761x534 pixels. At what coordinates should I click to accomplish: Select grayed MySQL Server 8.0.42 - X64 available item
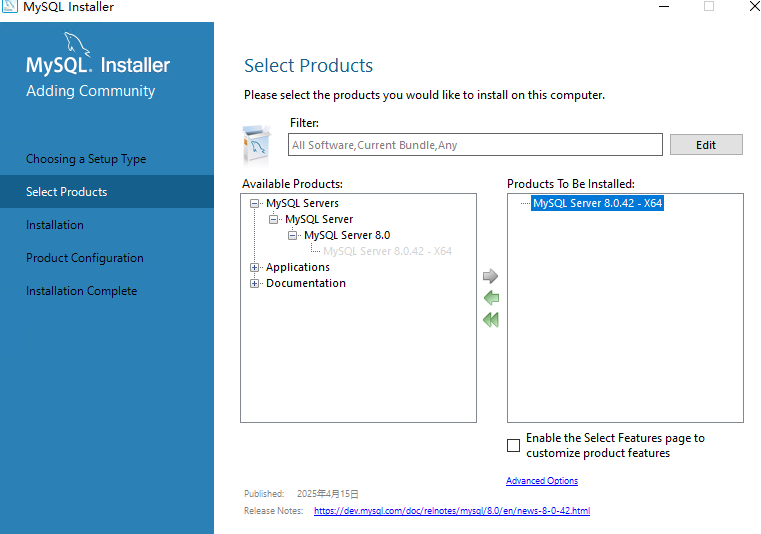(387, 251)
